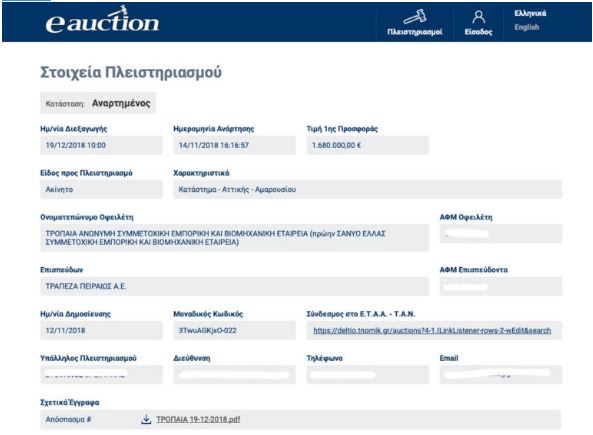Click the Ημ/νία Διεξαγωγής date field
Viewport: 593px width, 435px height.
pos(101,145)
